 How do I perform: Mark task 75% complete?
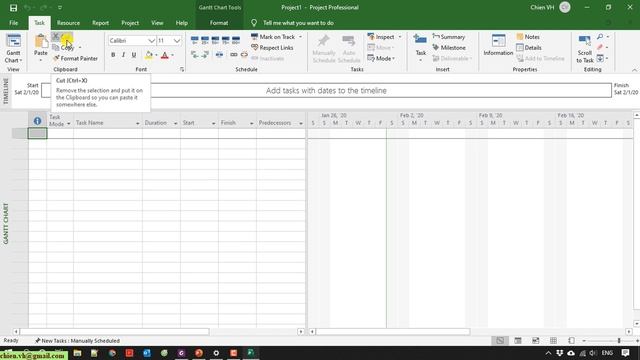click(226, 40)
